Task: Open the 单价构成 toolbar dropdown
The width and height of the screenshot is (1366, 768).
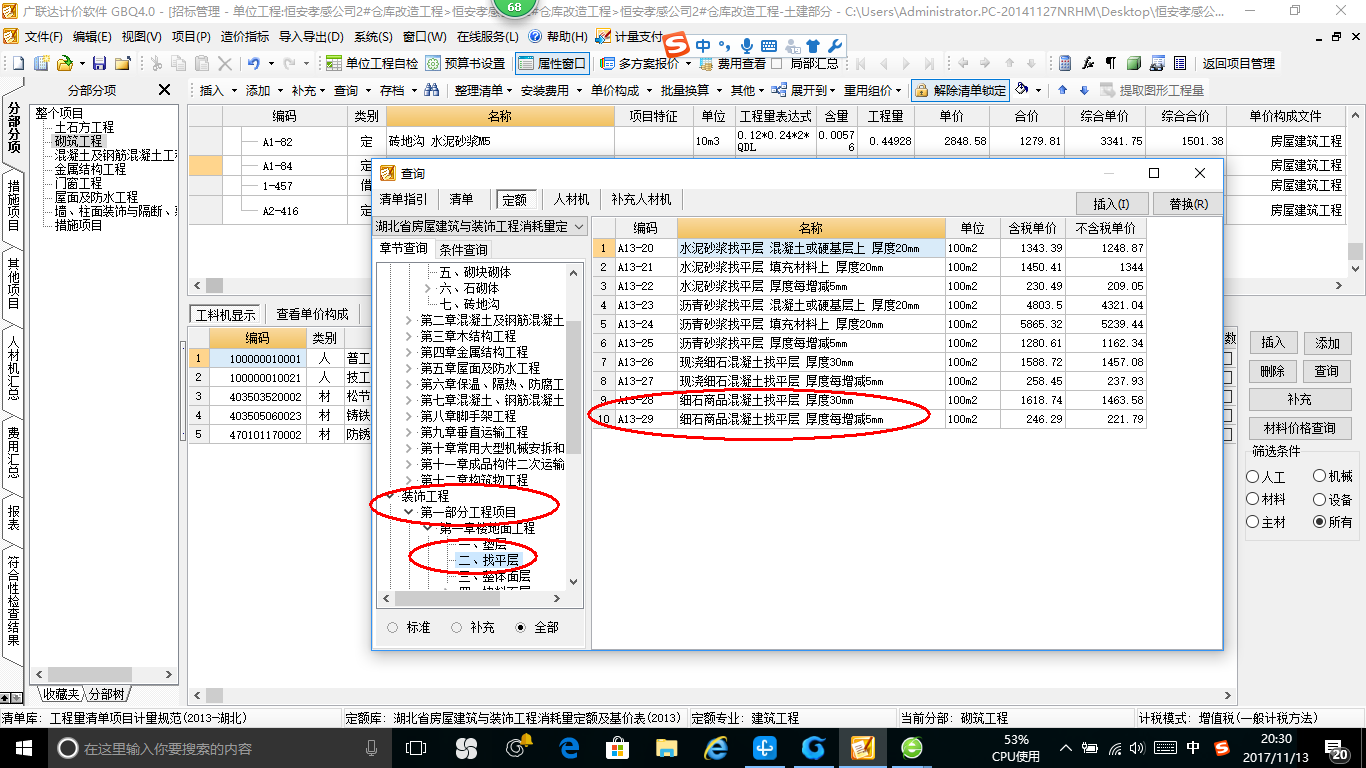Action: coord(620,90)
